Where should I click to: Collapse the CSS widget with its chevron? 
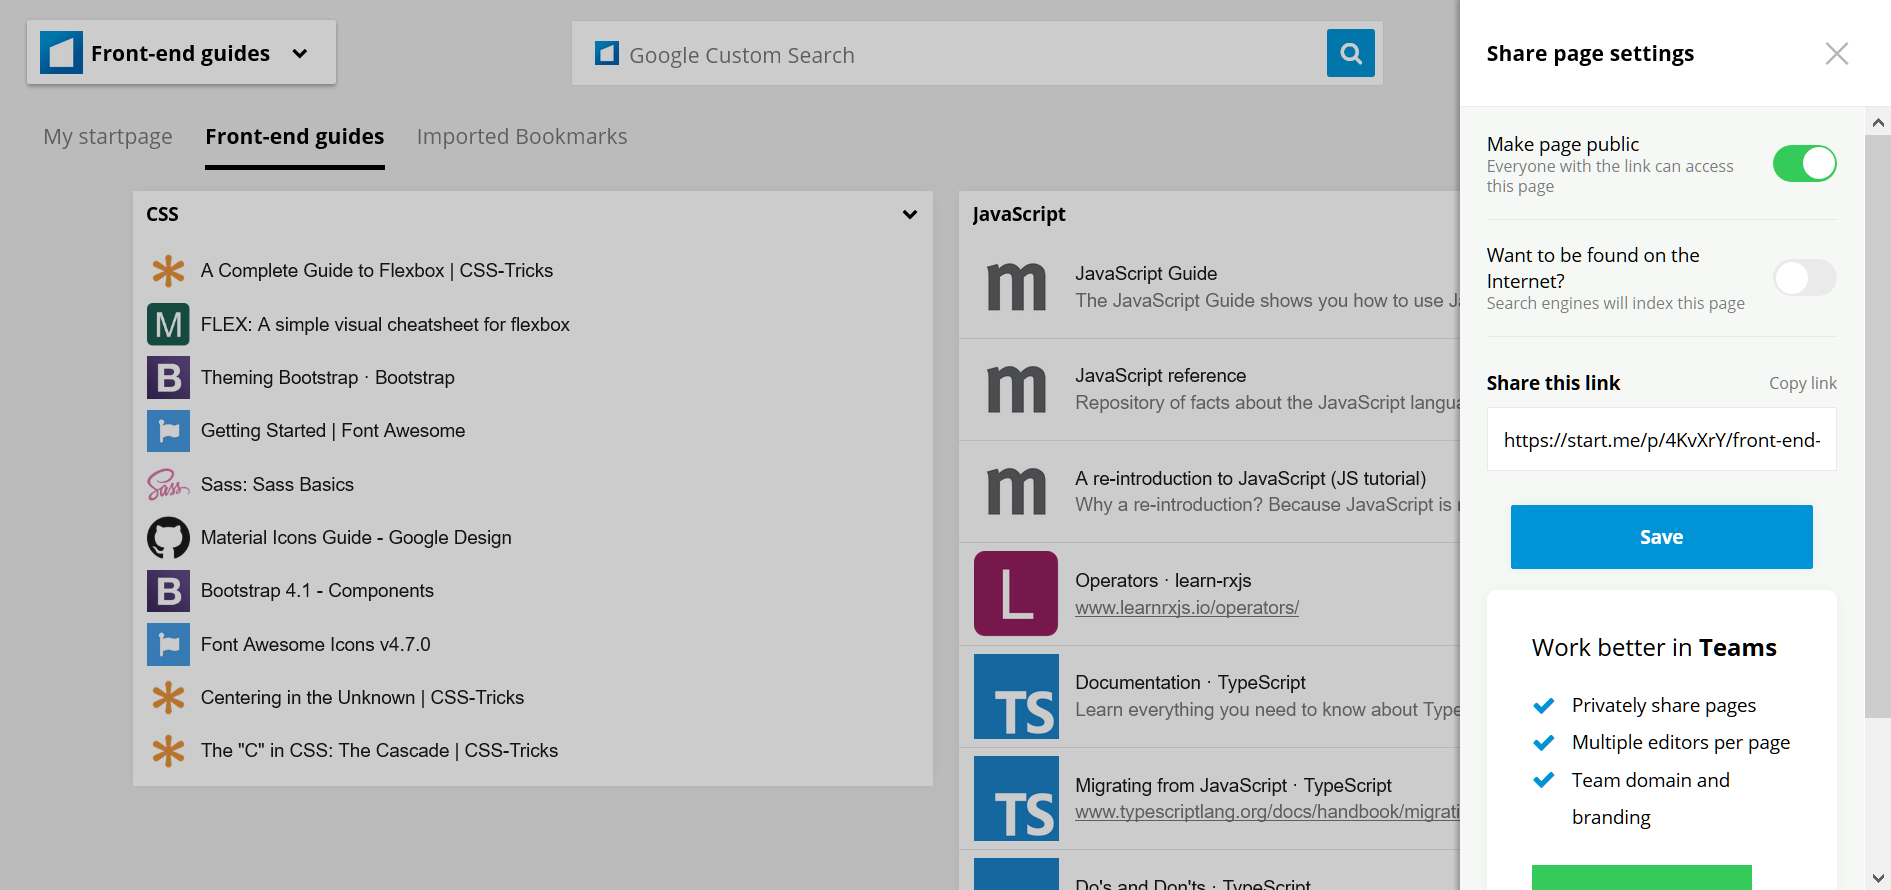click(x=909, y=214)
